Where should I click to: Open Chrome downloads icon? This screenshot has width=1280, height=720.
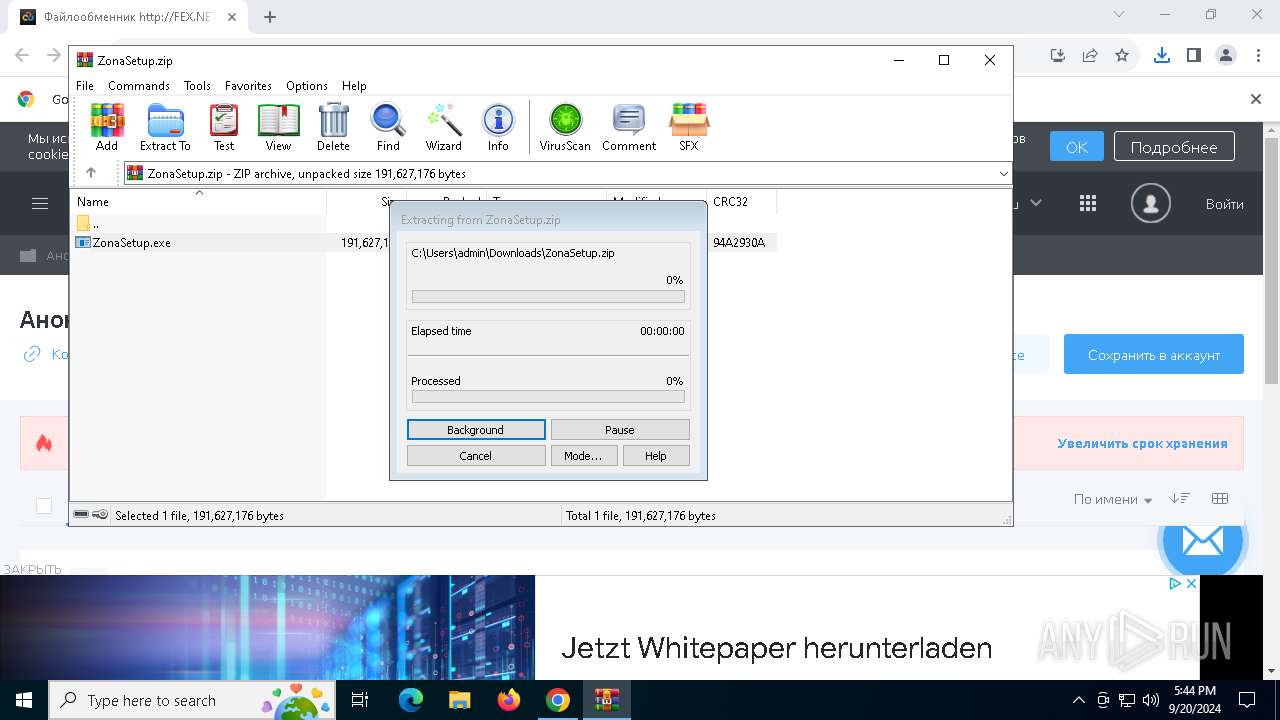(1162, 56)
